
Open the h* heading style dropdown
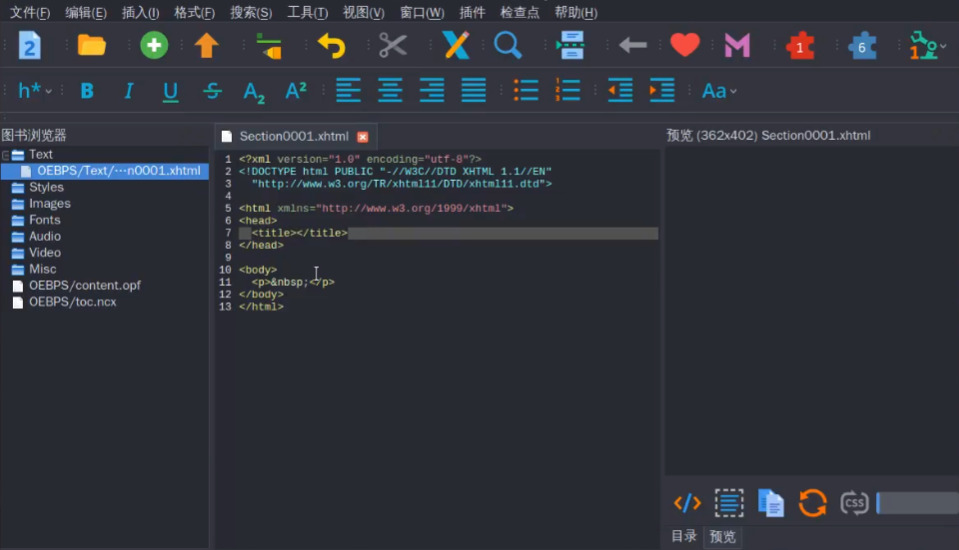34,91
